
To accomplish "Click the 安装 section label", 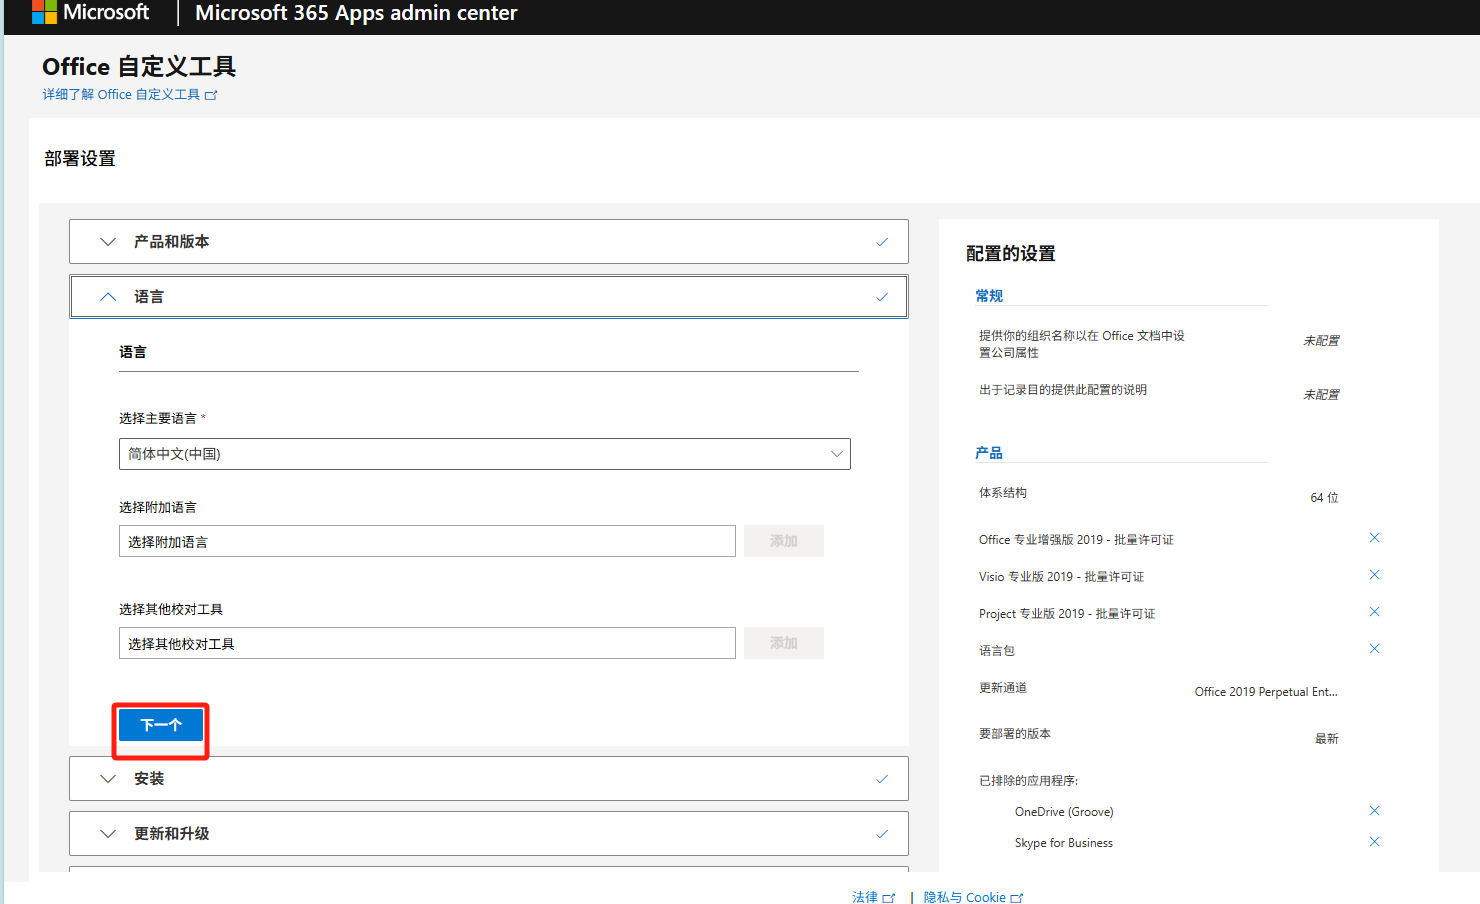I will (x=149, y=779).
